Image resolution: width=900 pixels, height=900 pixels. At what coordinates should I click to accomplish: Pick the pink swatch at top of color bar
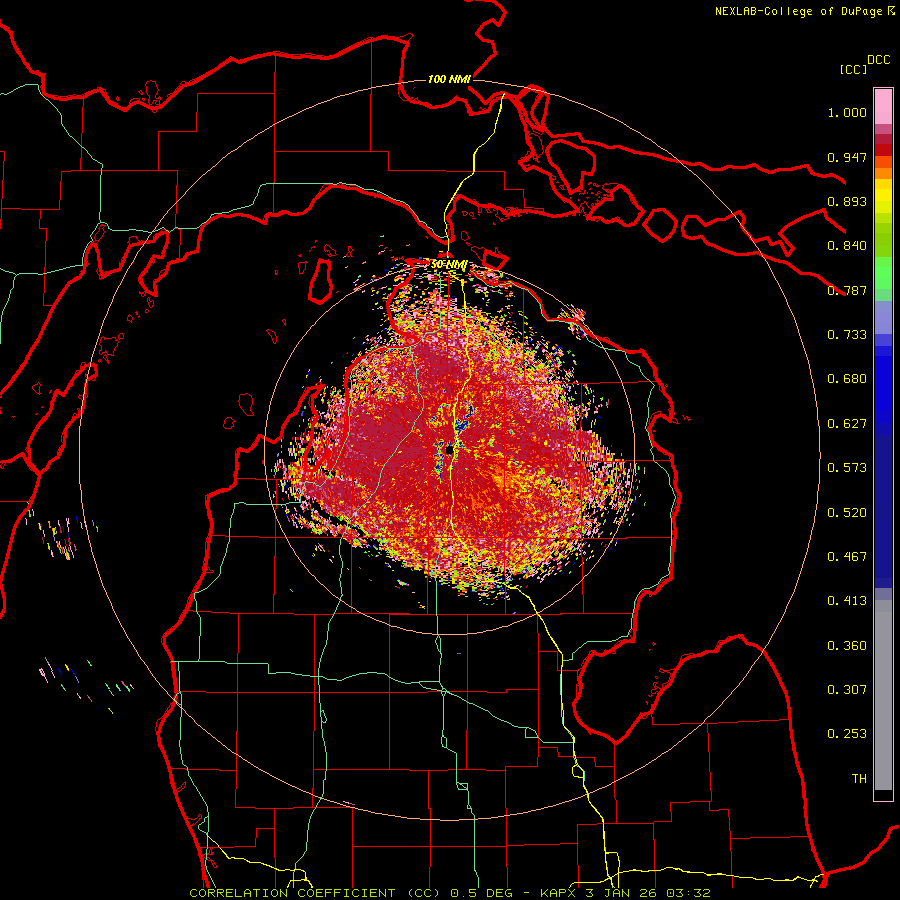(x=883, y=106)
